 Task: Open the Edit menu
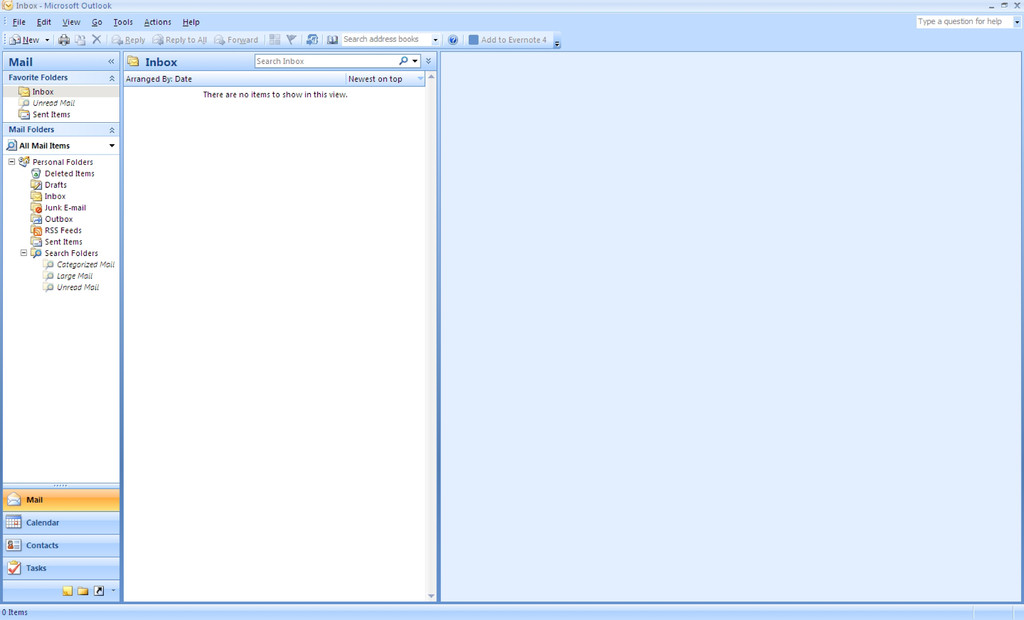(44, 22)
